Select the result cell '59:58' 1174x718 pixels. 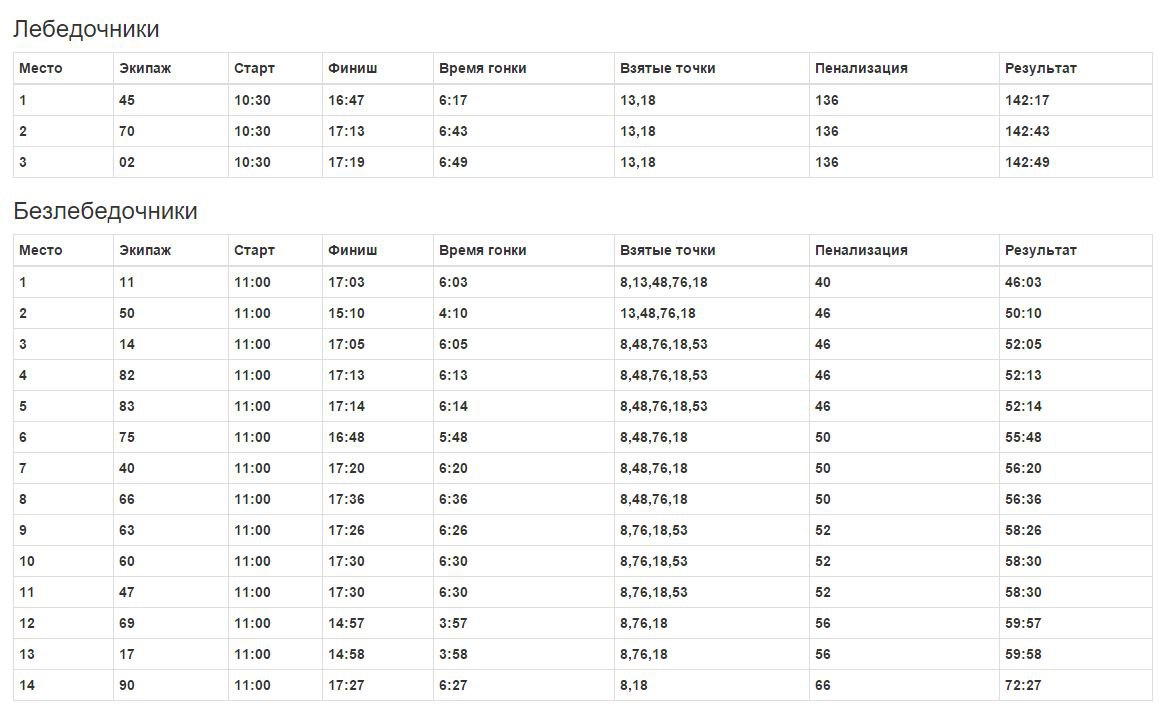[x=1023, y=654]
